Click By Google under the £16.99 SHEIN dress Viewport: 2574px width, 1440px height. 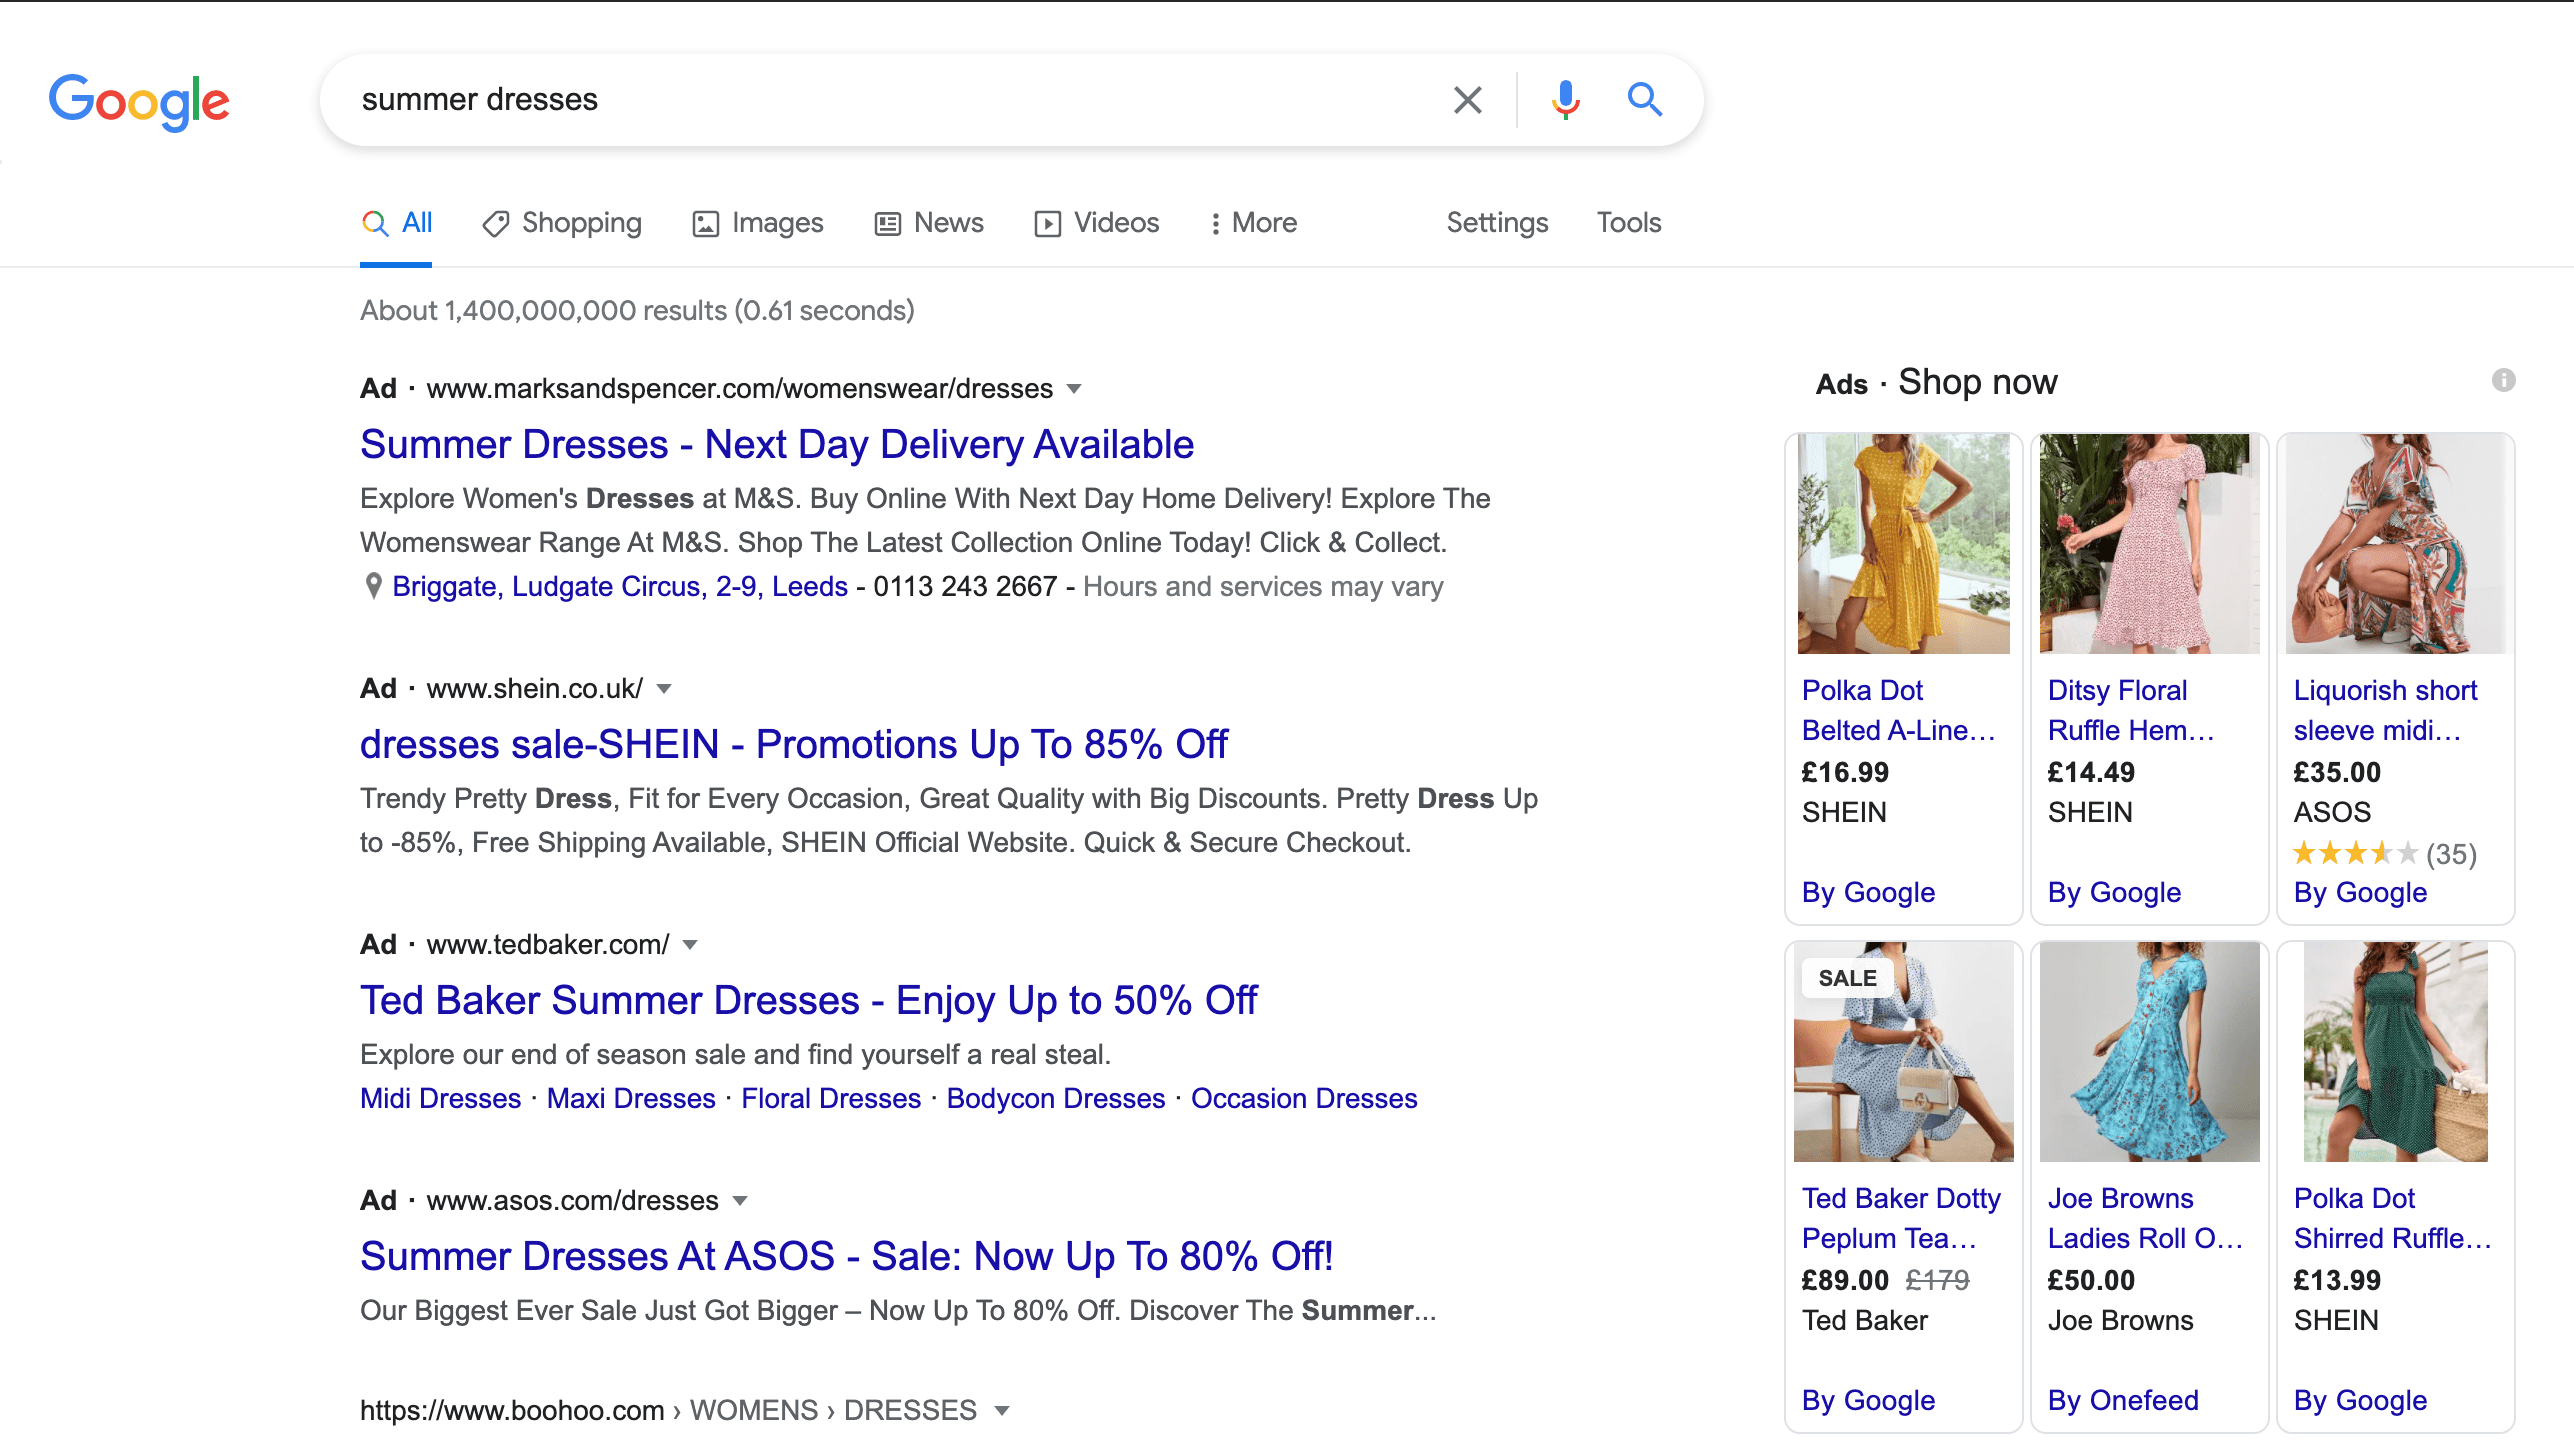coord(1868,892)
